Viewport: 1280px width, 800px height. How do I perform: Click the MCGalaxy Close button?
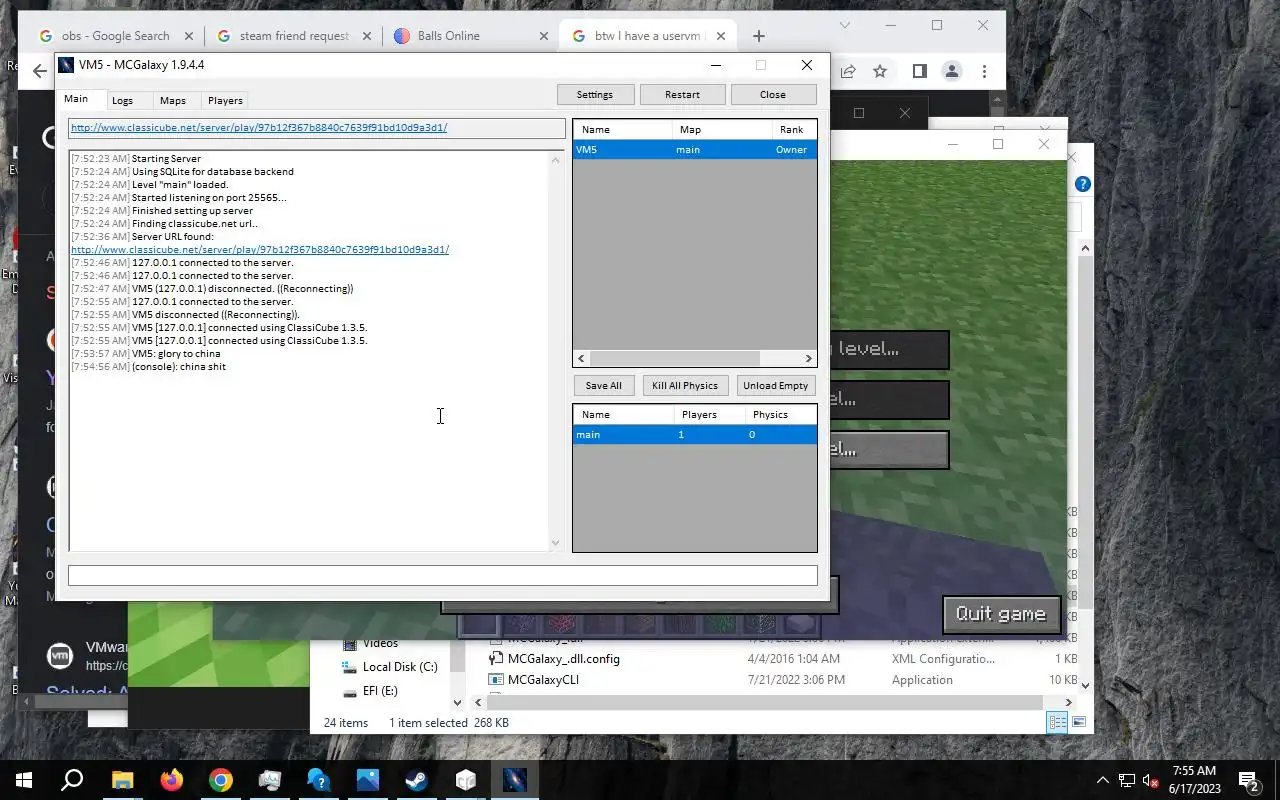pyautogui.click(x=773, y=94)
